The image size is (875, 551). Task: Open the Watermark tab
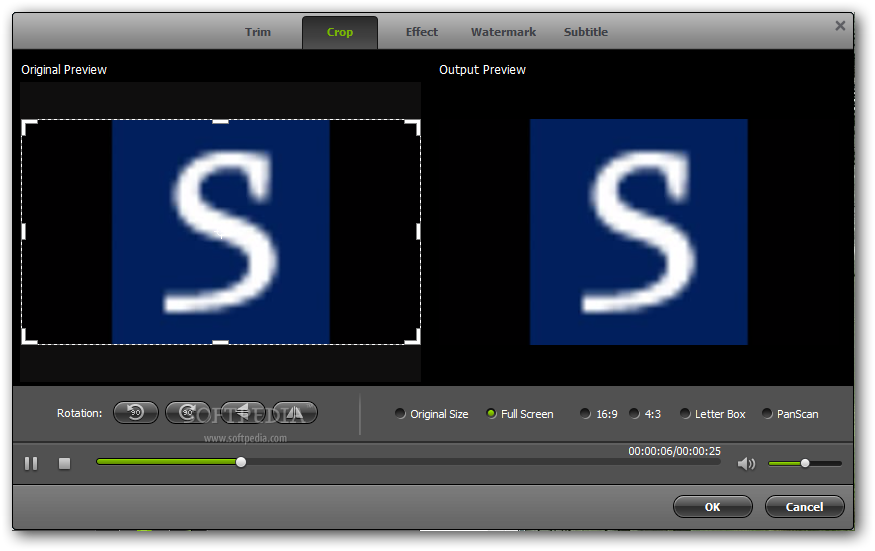503,32
